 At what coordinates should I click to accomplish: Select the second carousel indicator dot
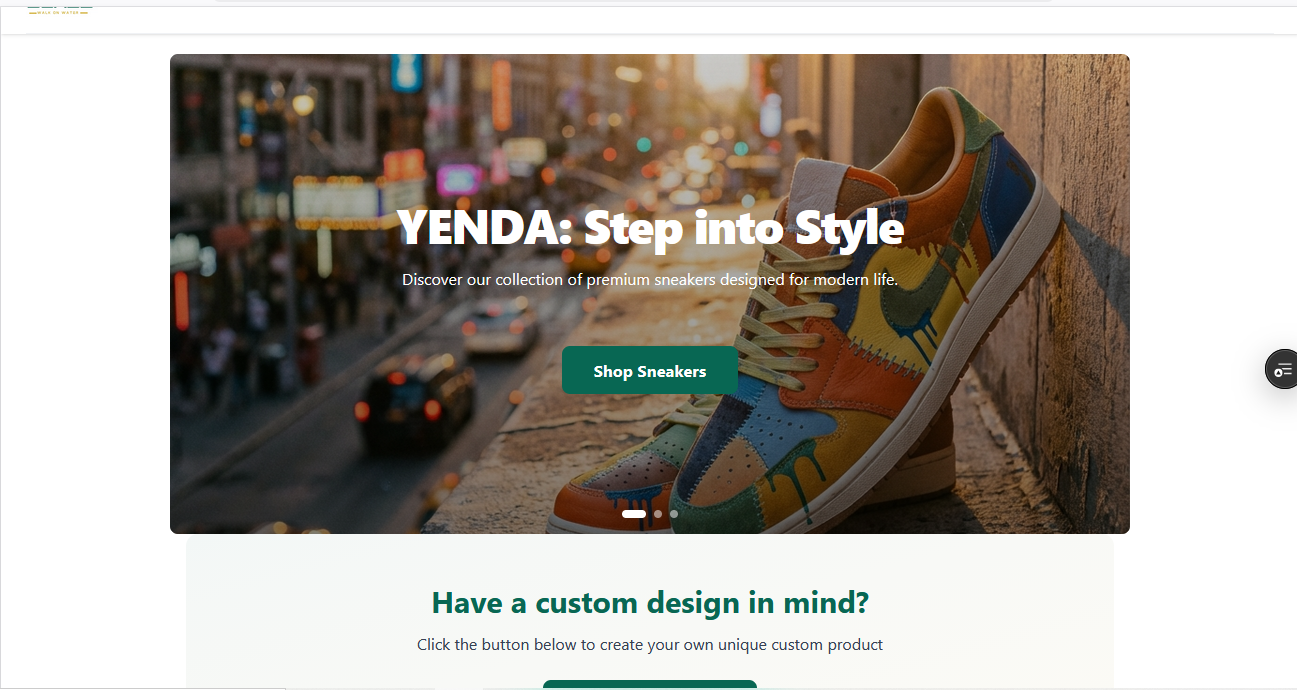[x=657, y=514]
